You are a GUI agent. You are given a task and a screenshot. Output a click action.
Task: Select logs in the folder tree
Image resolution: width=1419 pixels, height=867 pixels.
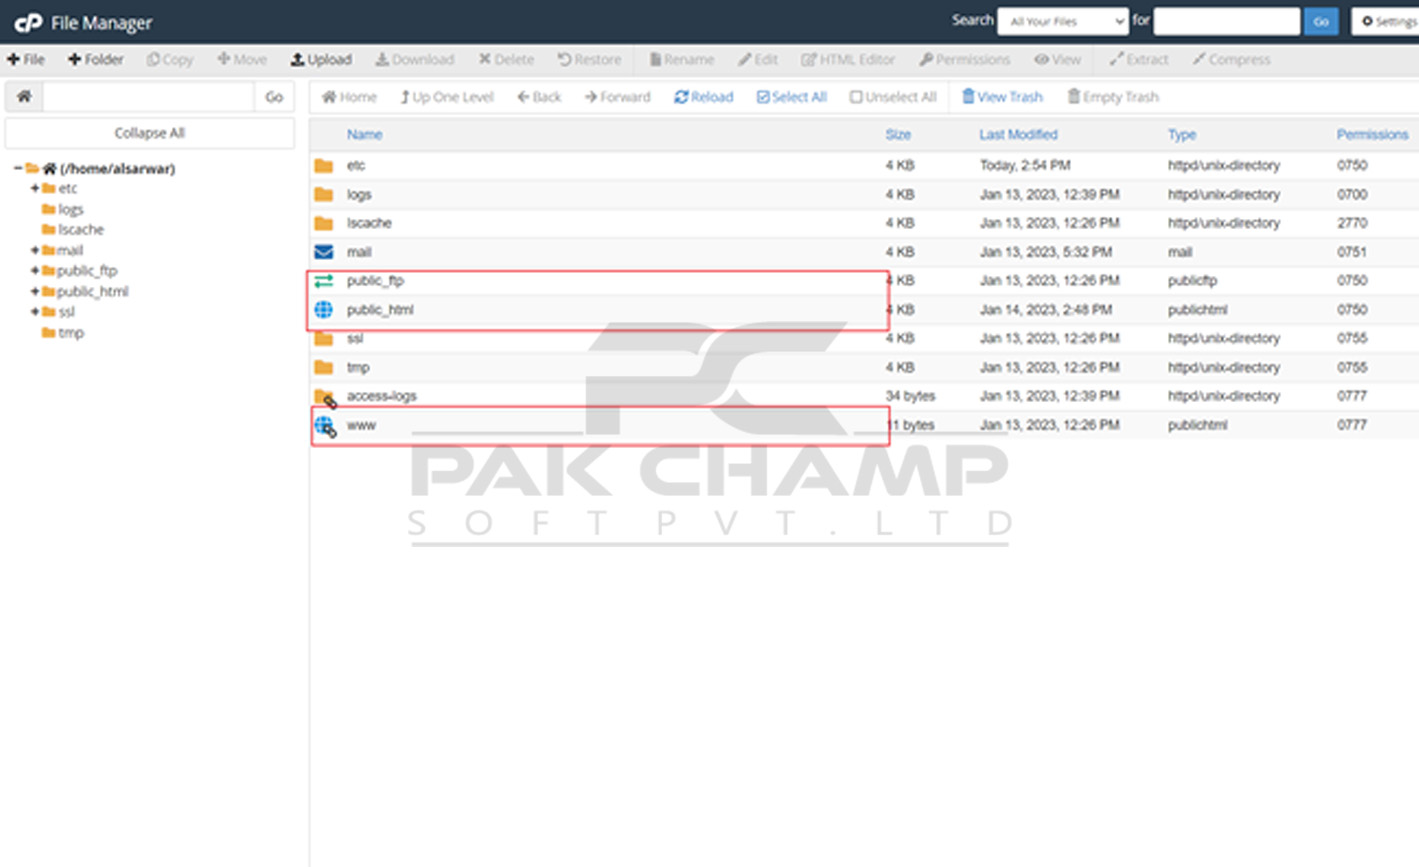(70, 209)
